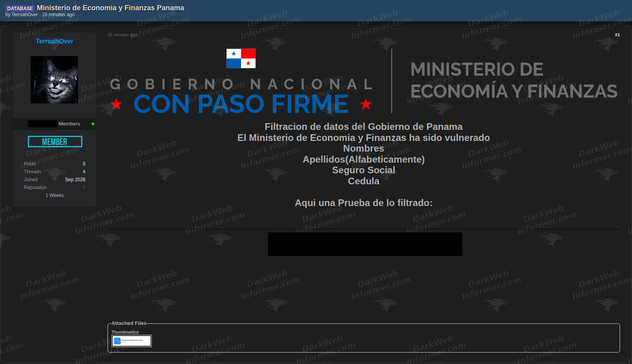Open thread title Ministerio de Economia y Finanzas Panama
This screenshot has width=632, height=364.
(x=110, y=8)
